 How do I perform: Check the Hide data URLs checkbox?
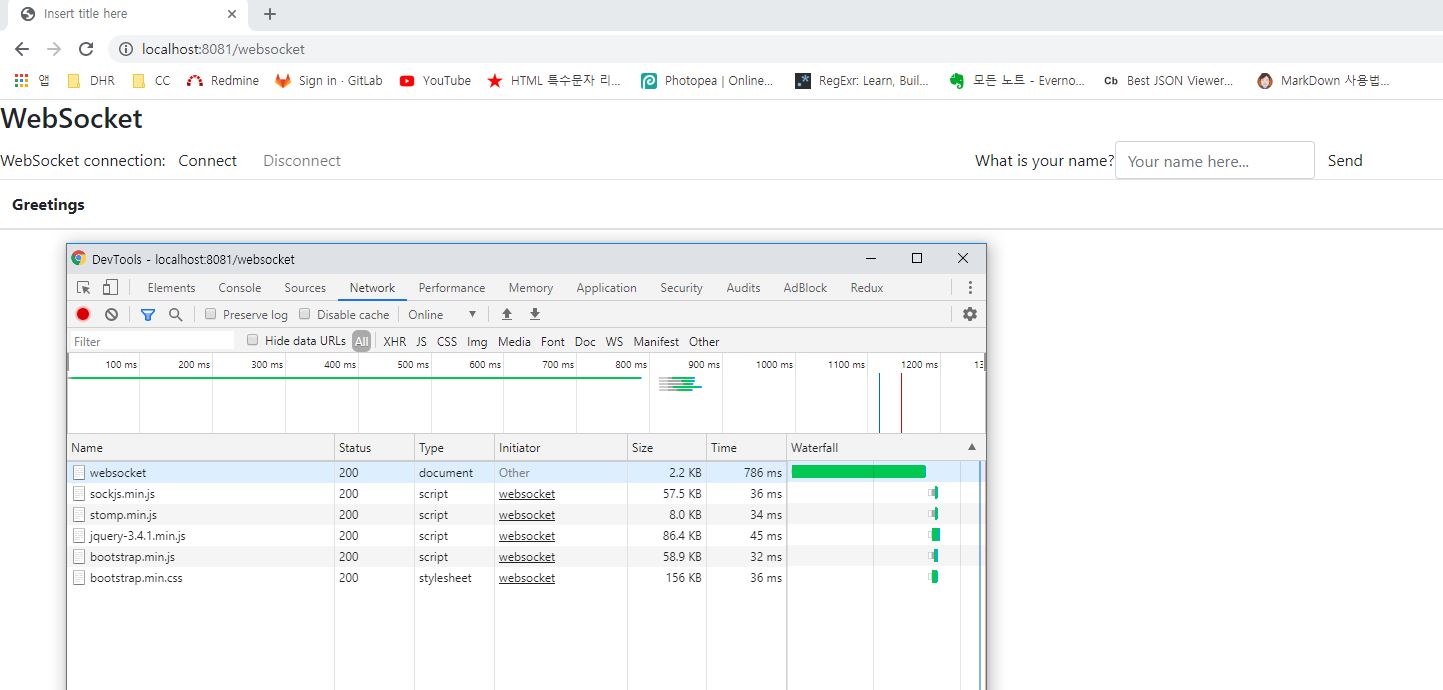click(x=253, y=340)
